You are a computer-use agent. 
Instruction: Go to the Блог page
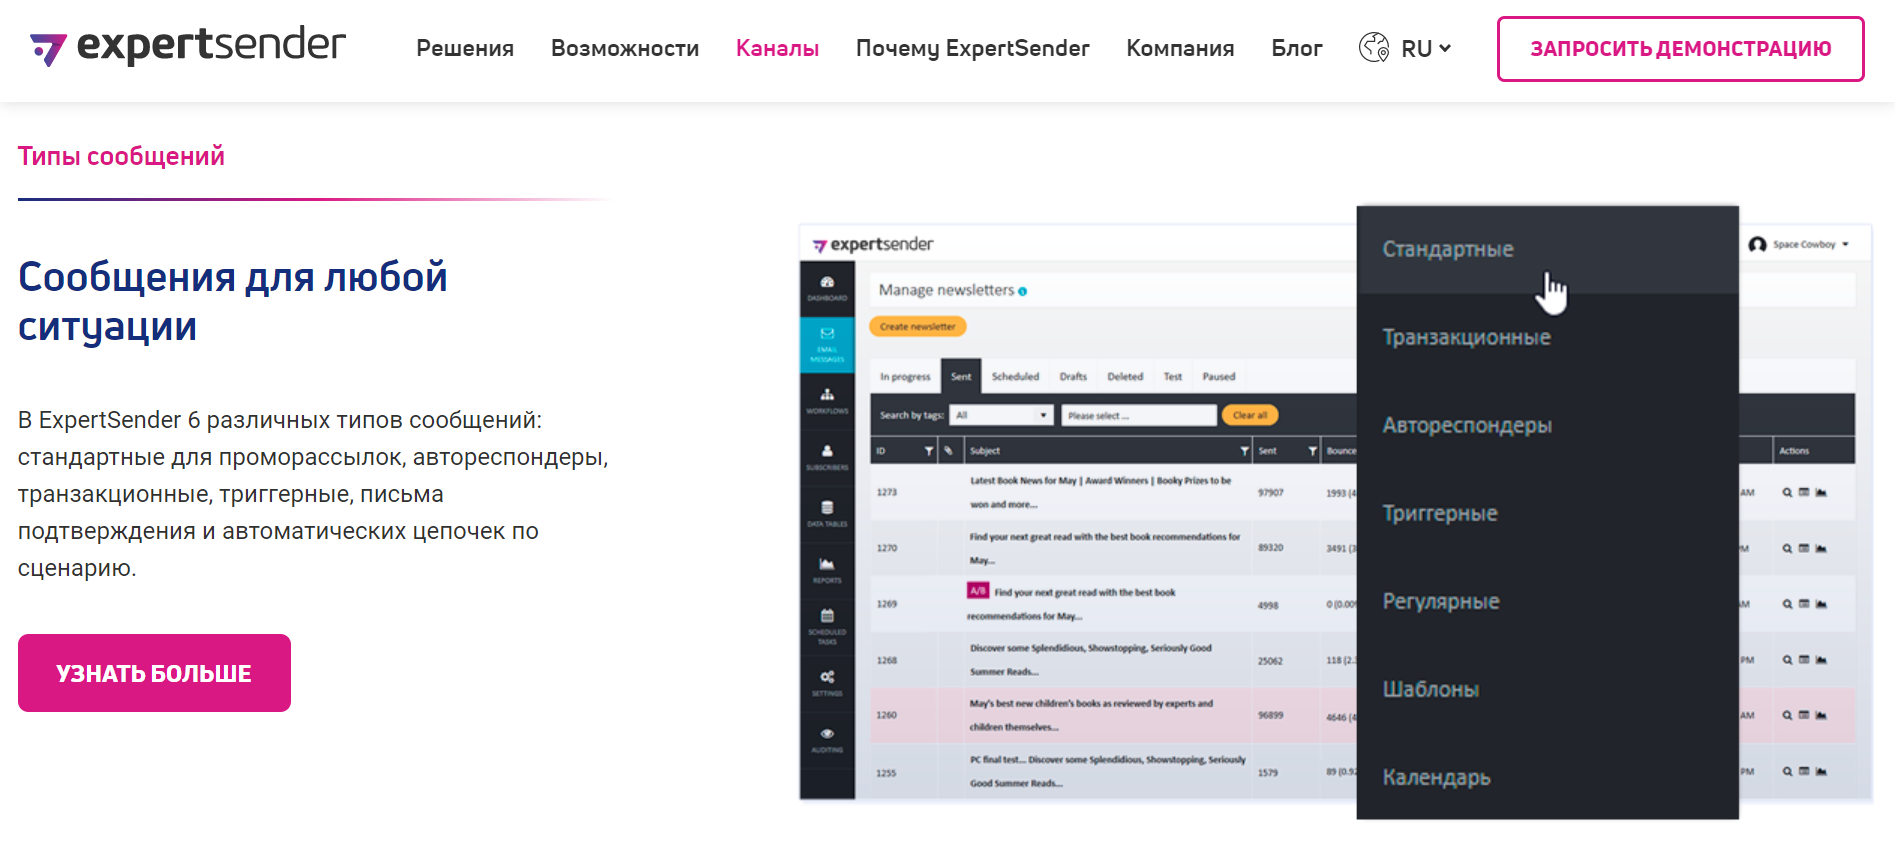[x=1297, y=48]
